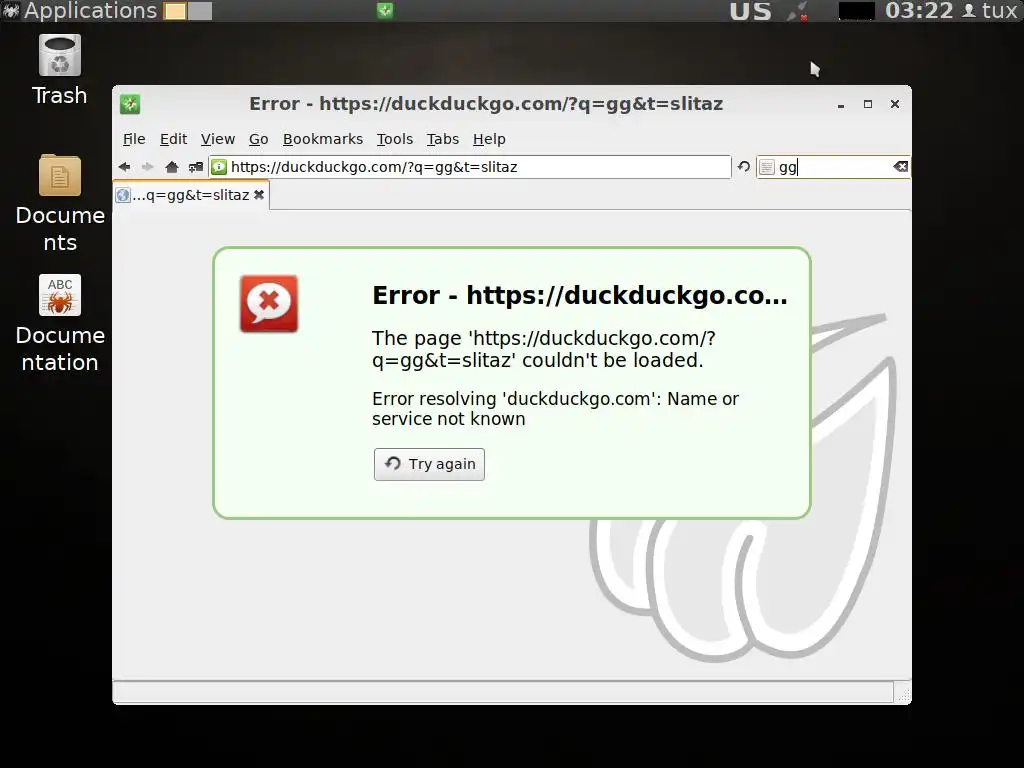Click the browser task icon in top panel
1024x768 pixels.
385,10
